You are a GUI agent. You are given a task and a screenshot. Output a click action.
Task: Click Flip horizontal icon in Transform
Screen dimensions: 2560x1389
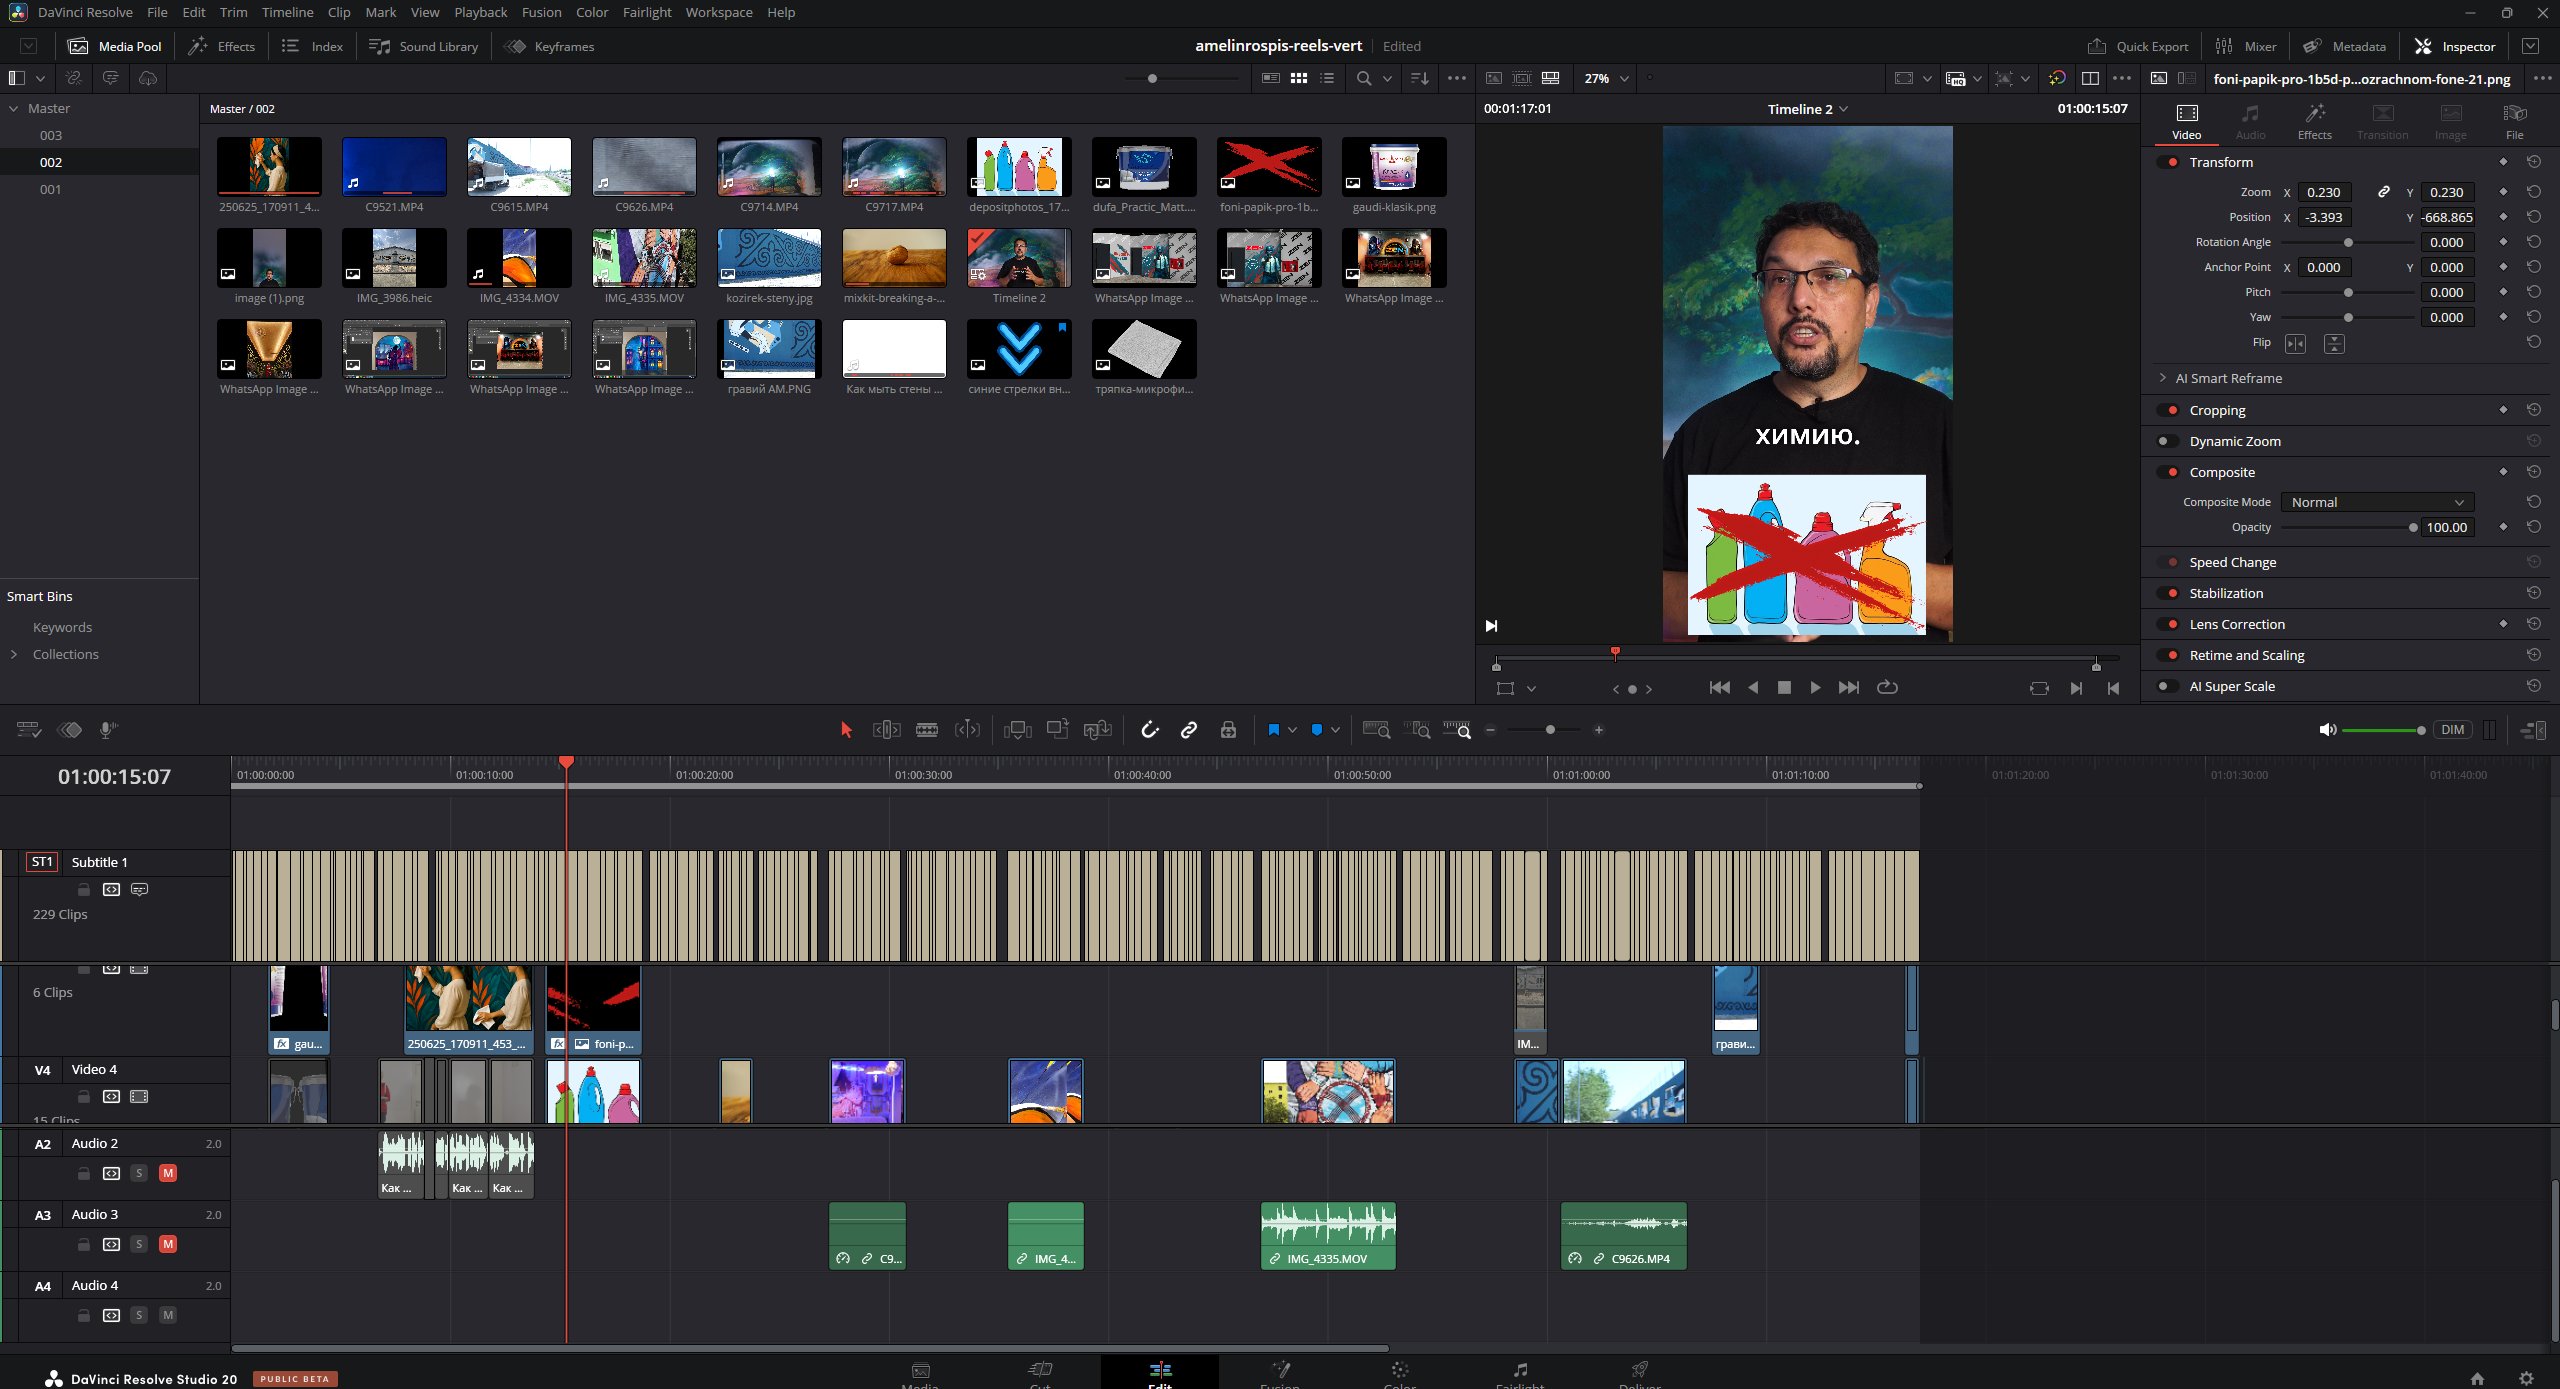(2295, 343)
